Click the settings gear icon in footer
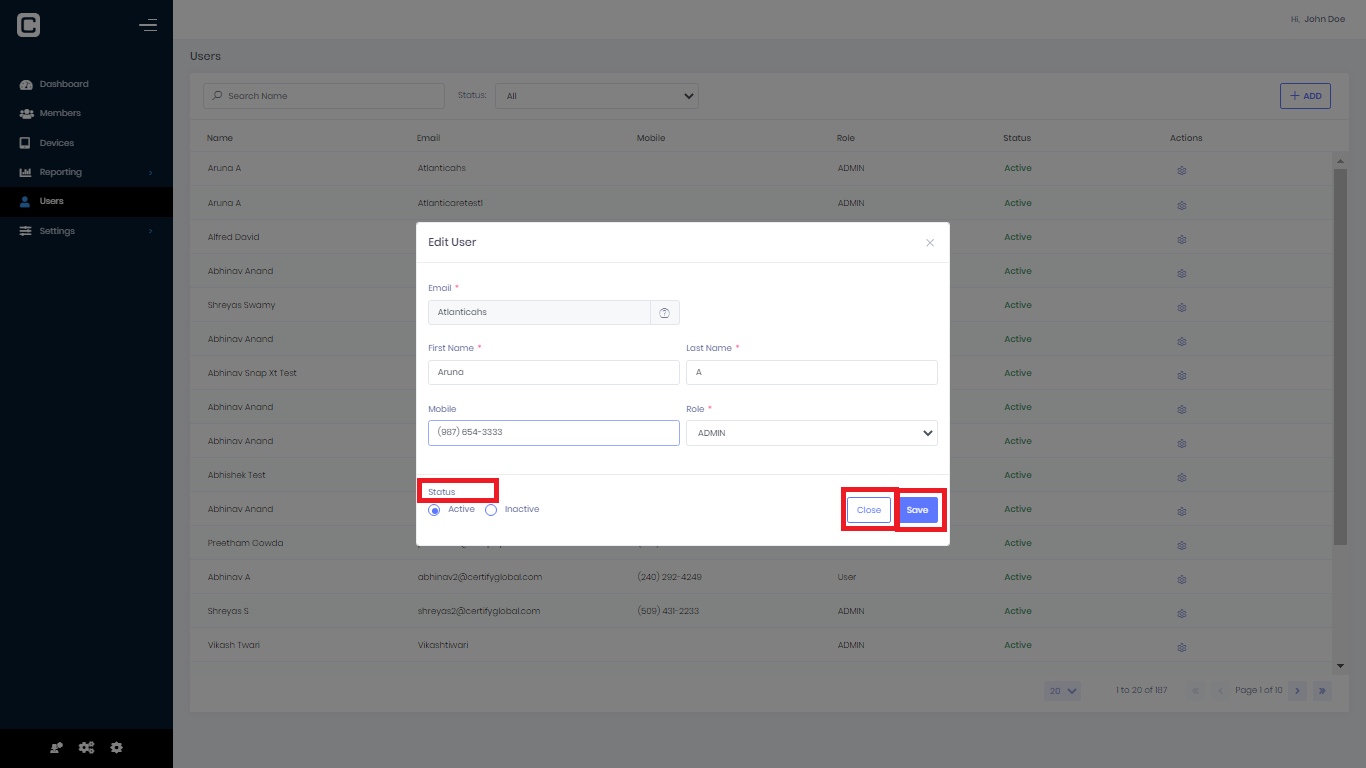Screen dimensions: 1366x768 (117, 747)
